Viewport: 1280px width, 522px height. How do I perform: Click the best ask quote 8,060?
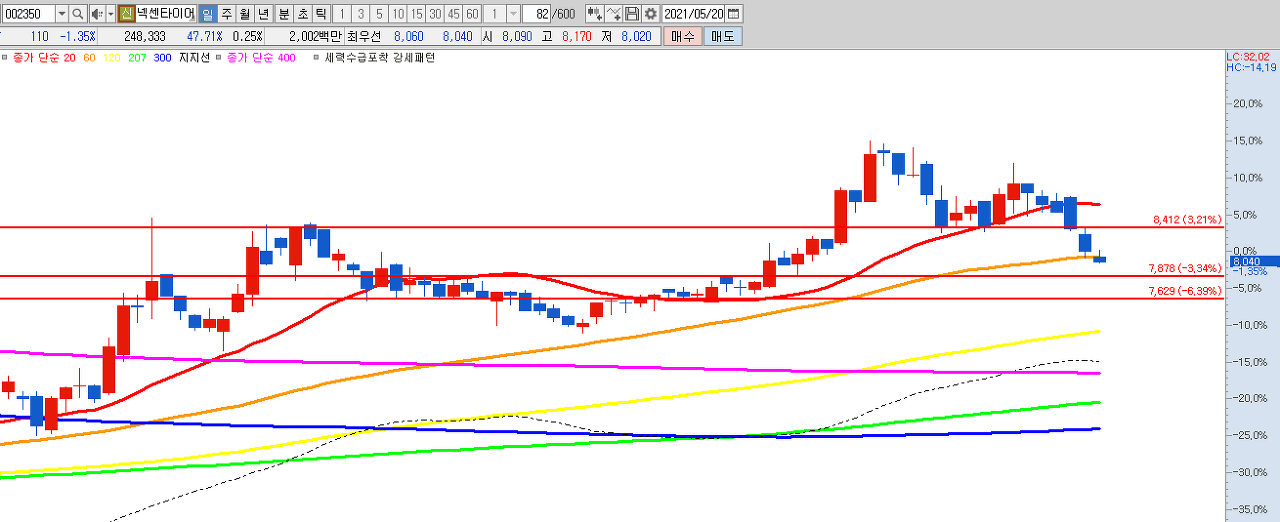pos(409,36)
